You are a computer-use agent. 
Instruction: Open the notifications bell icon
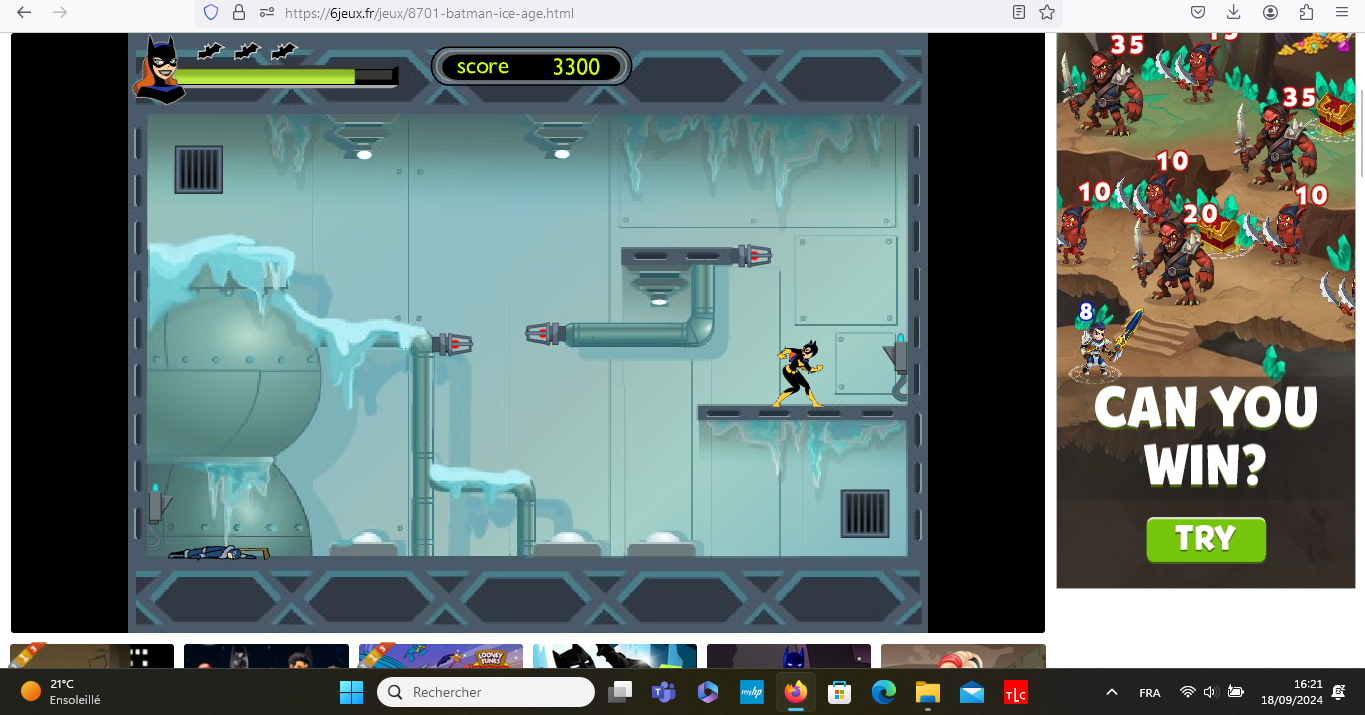(x=1340, y=692)
